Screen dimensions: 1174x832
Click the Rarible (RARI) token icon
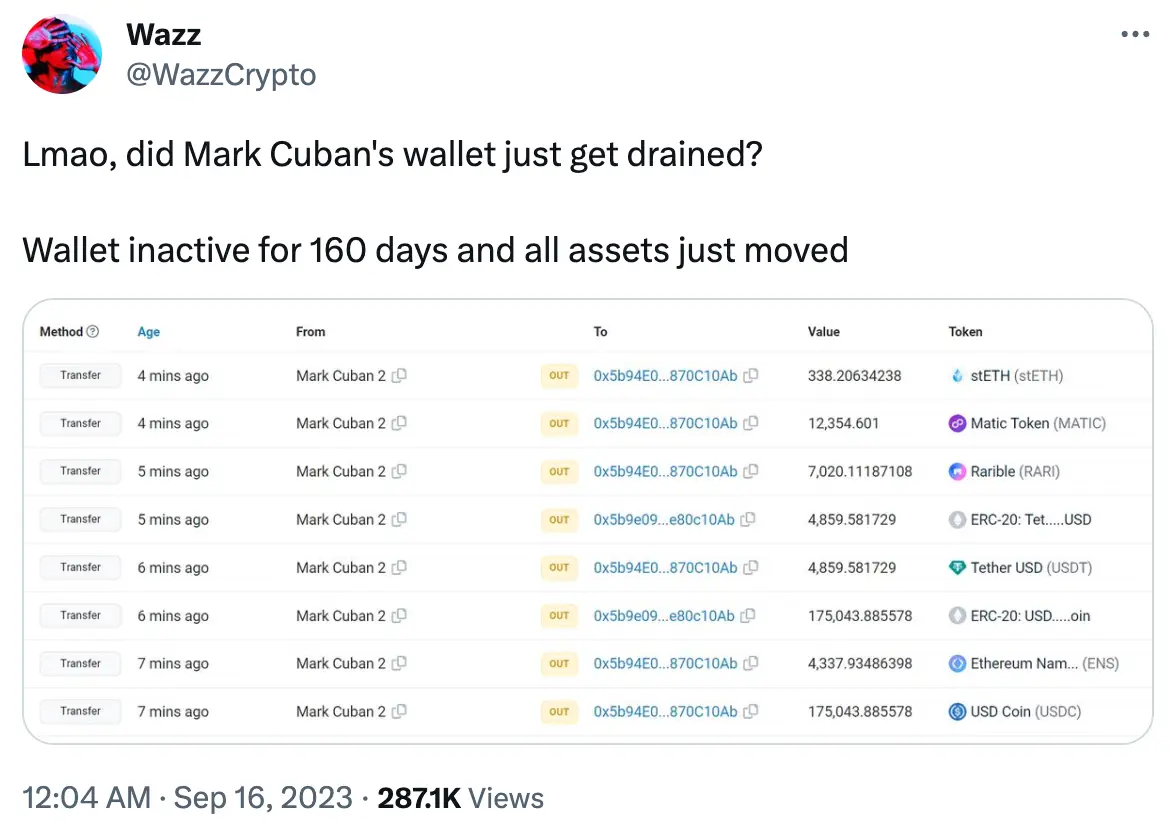[x=957, y=471]
